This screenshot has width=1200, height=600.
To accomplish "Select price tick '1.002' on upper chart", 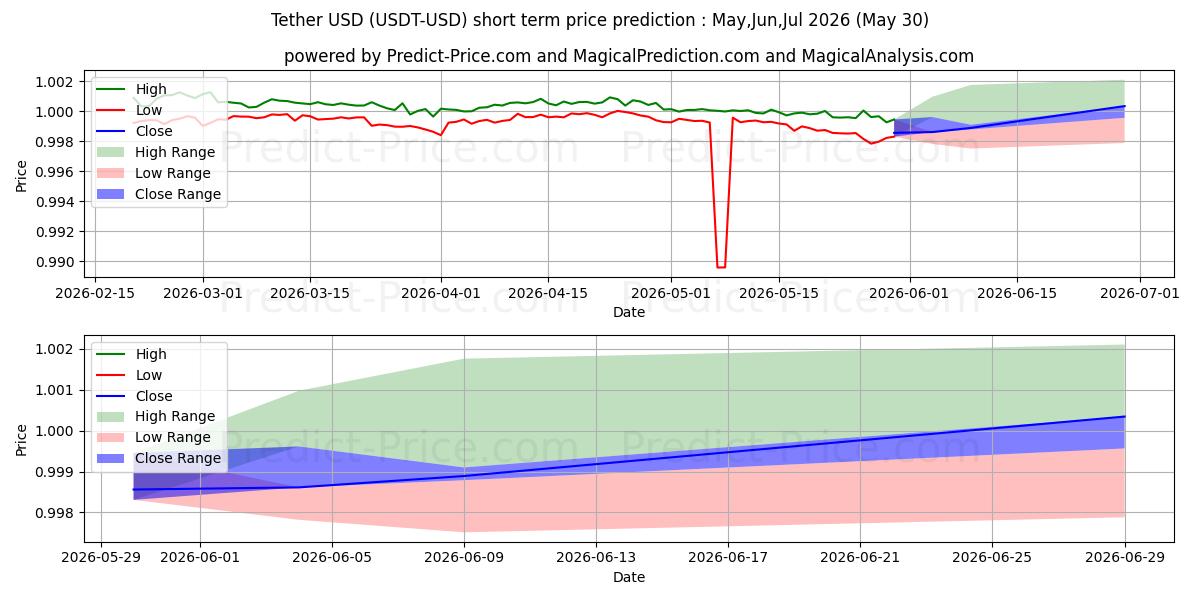I will tap(57, 82).
